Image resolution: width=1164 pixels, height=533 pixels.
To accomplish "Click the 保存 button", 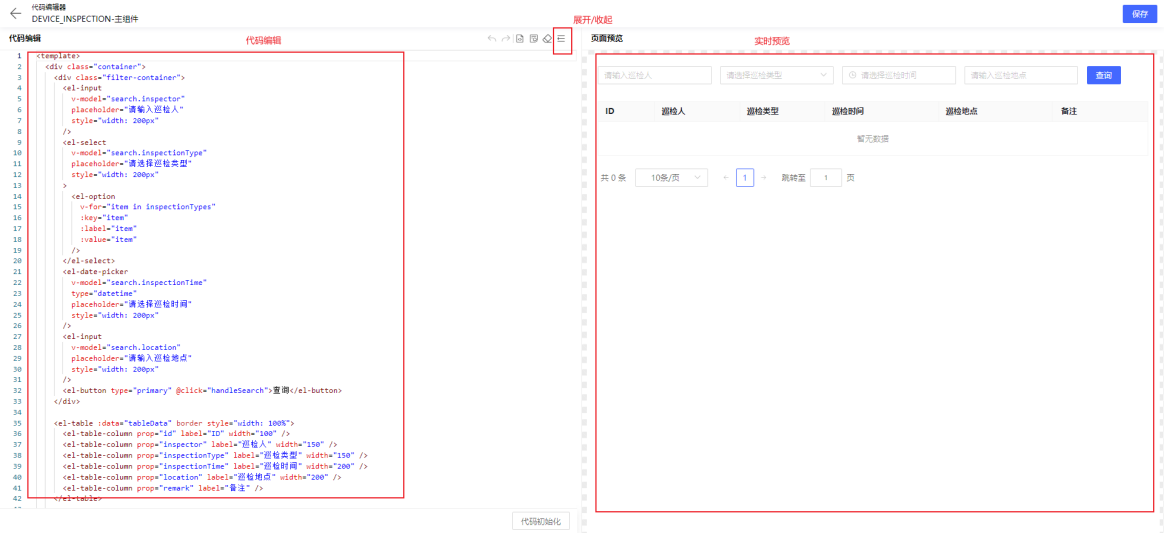I will click(1140, 14).
